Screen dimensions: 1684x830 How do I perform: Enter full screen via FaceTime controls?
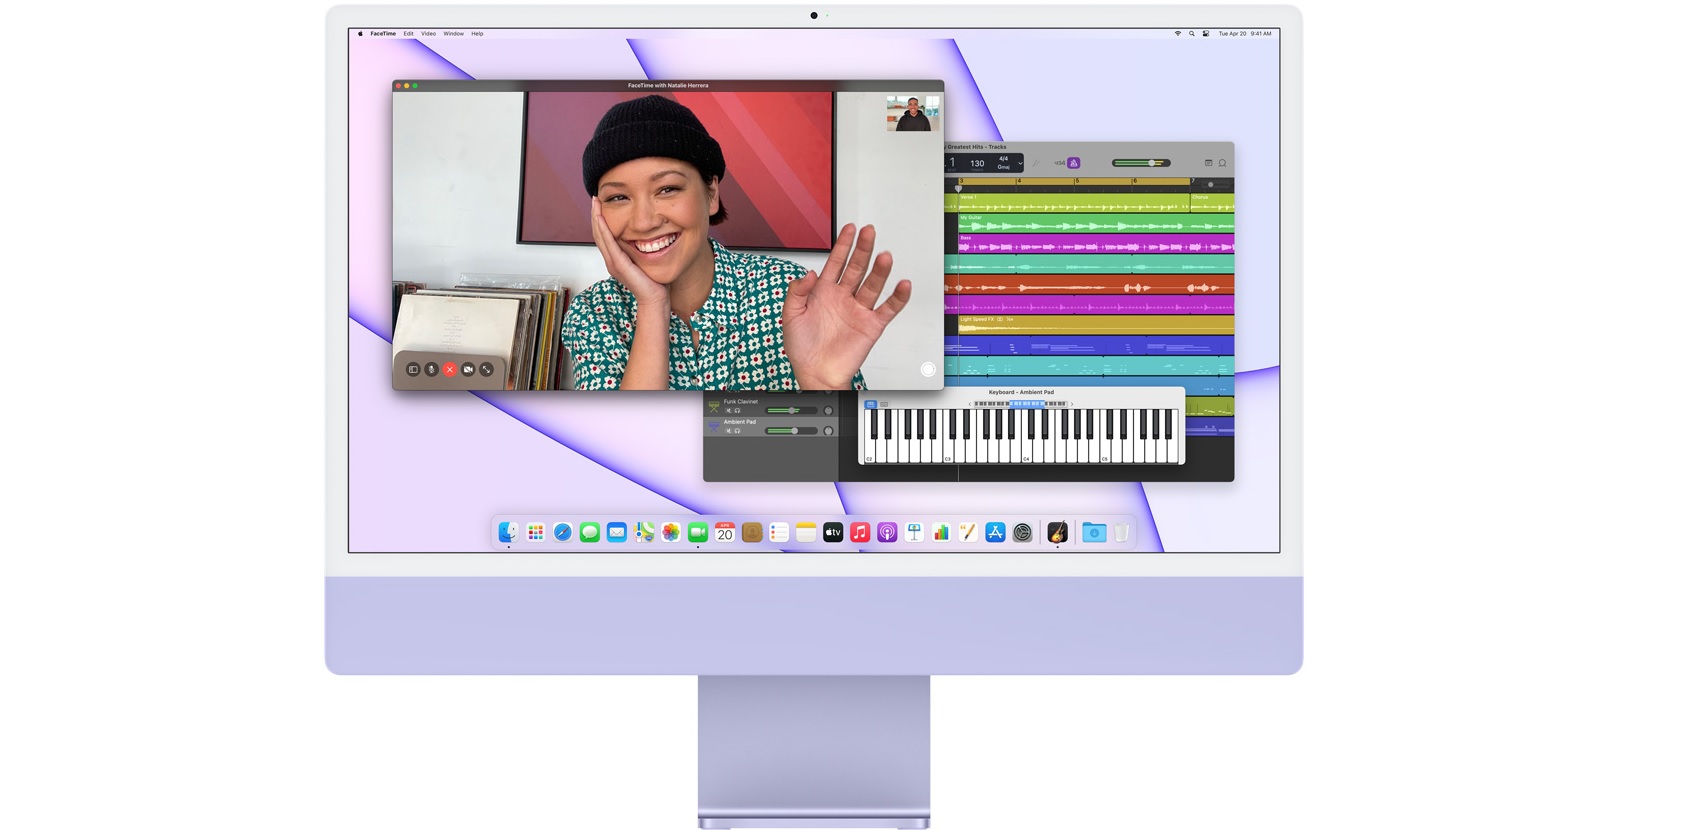tap(486, 369)
